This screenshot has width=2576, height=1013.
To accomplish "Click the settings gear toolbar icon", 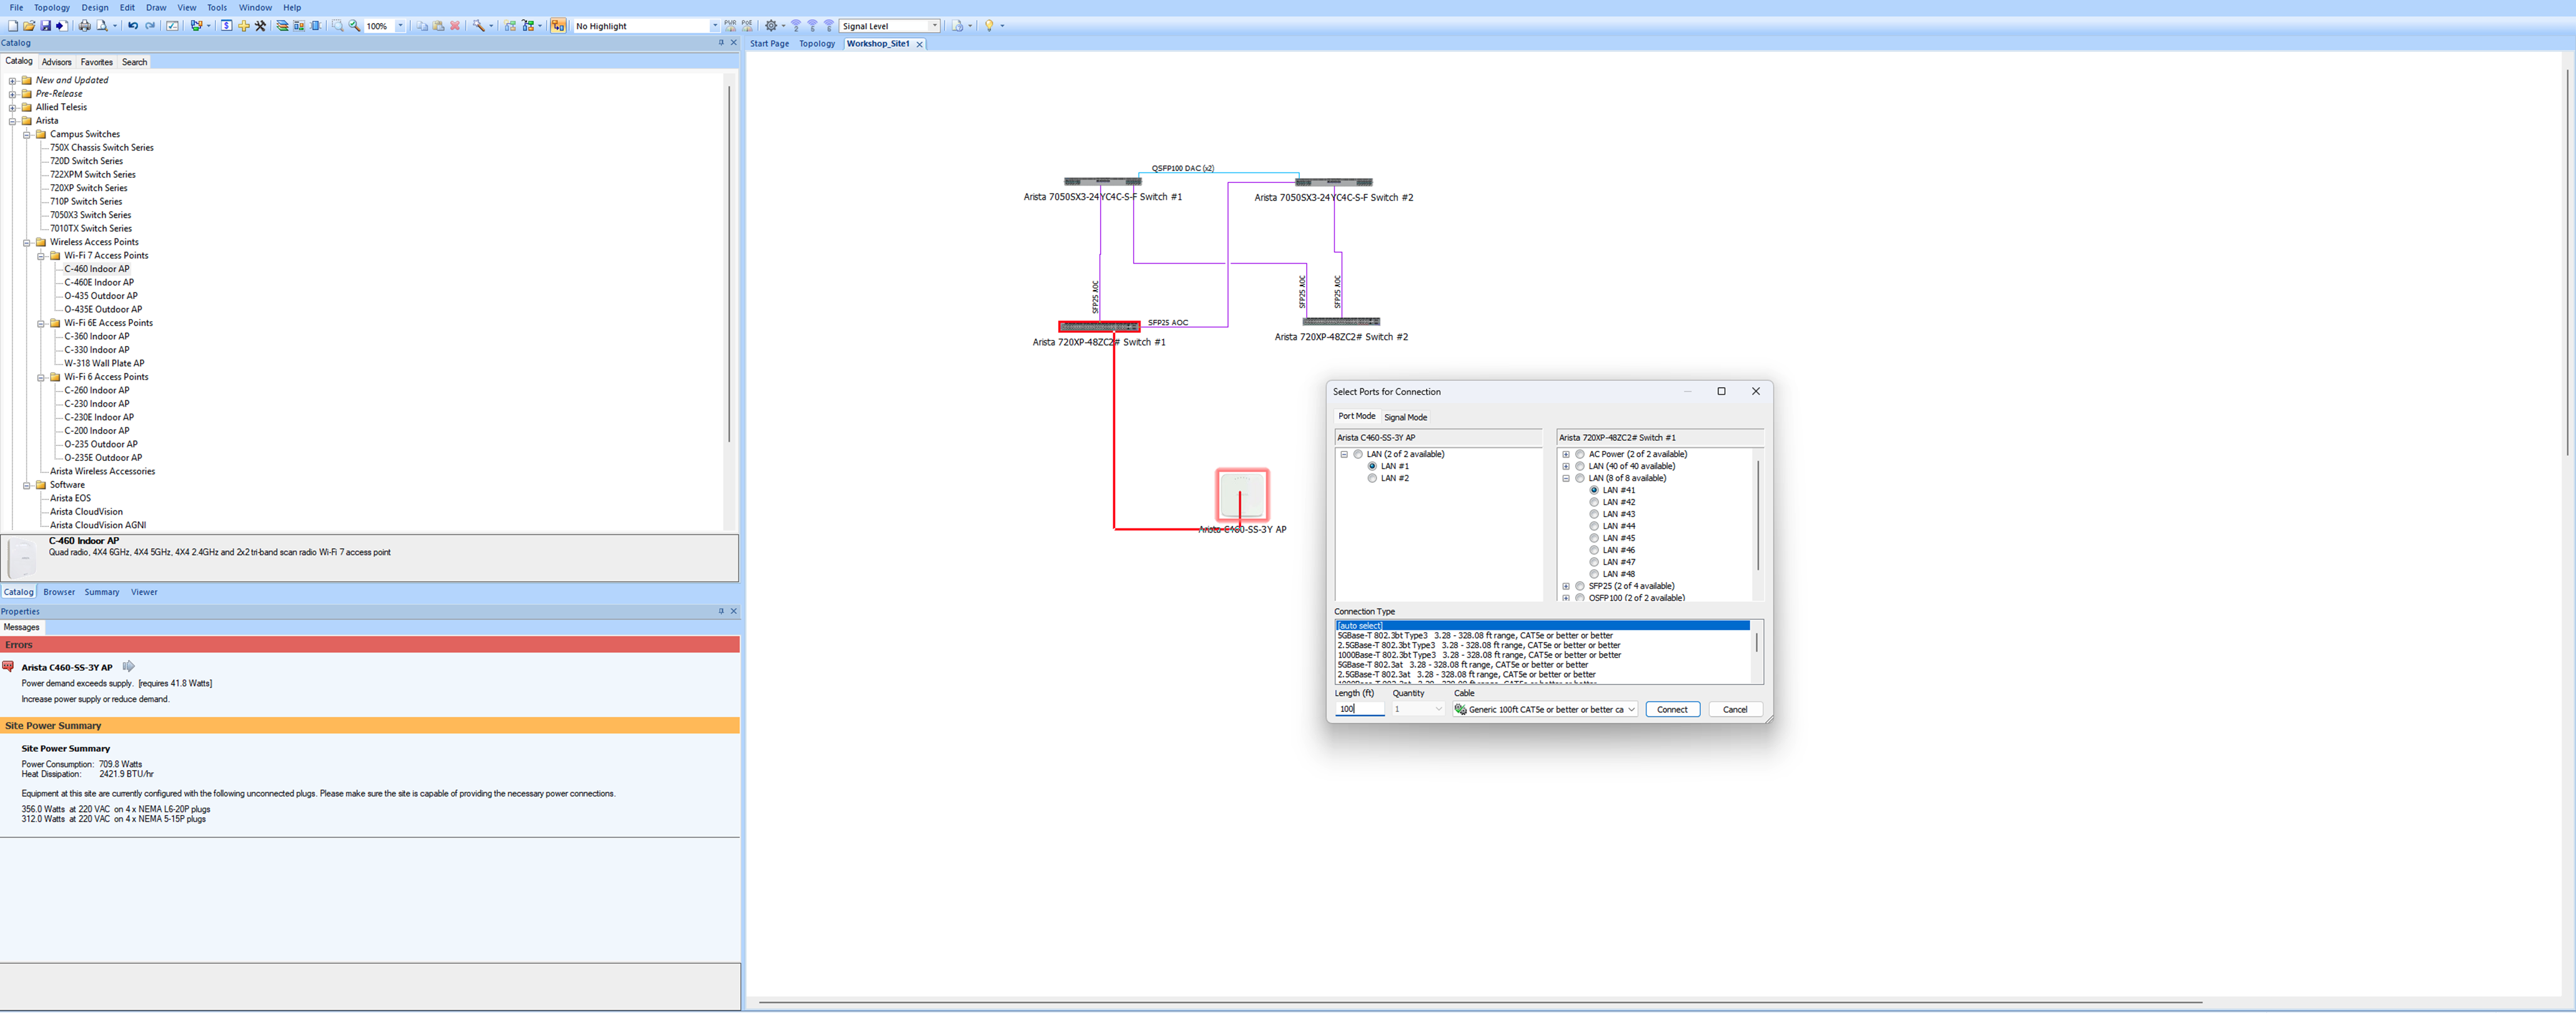I will 771,26.
